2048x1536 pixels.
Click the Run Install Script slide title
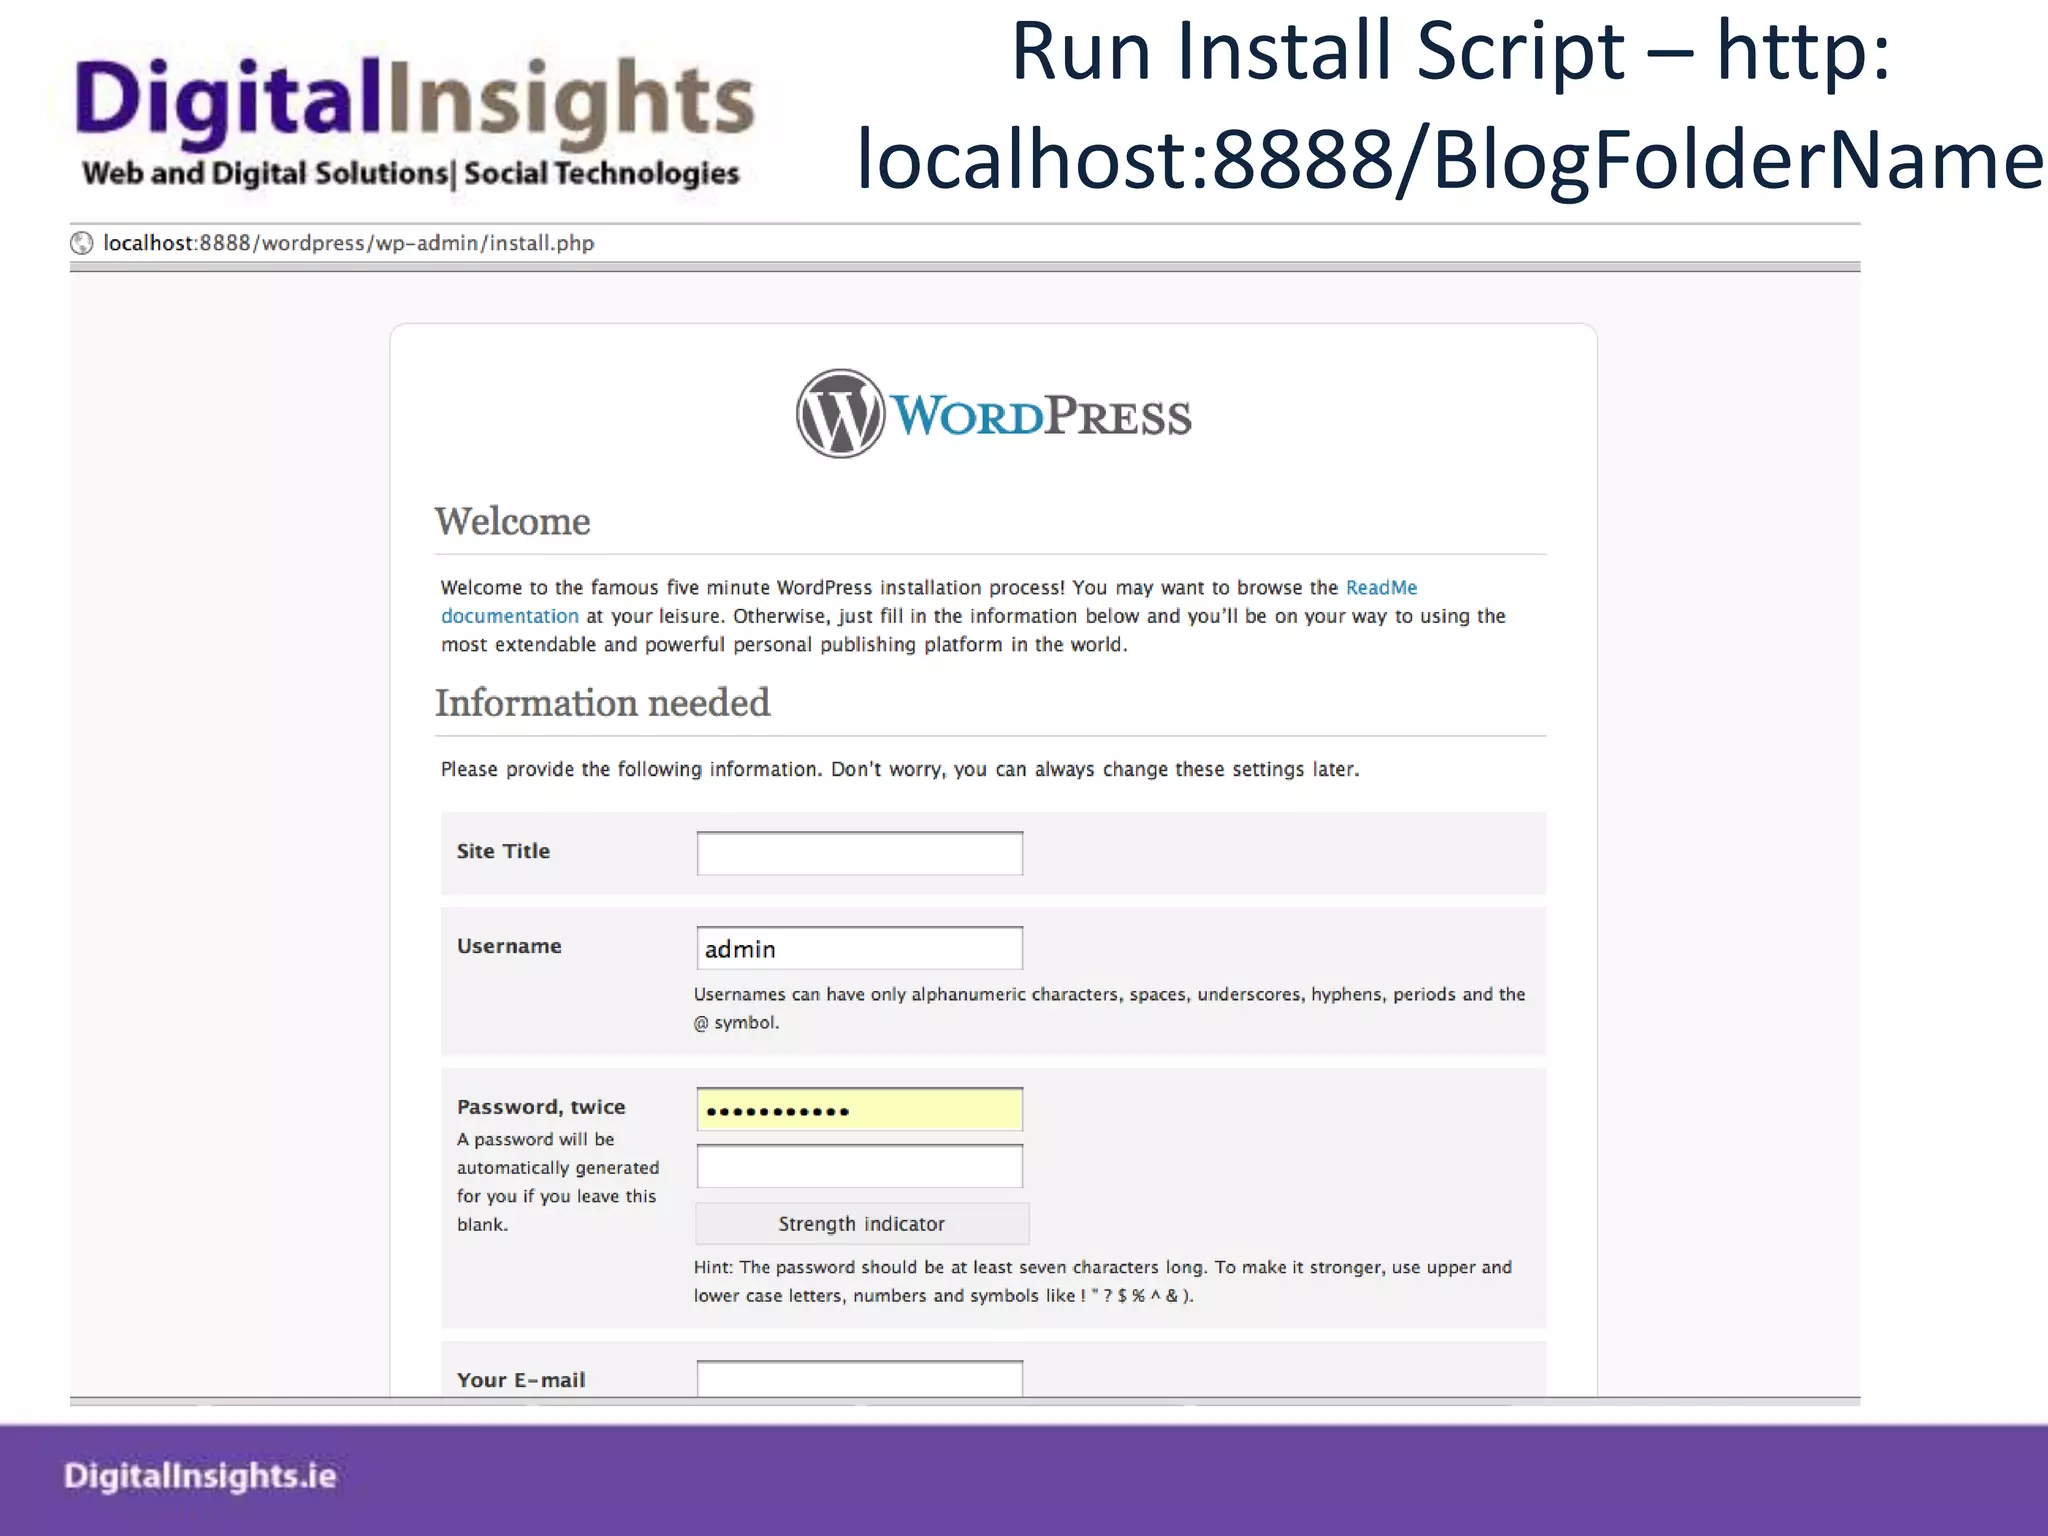click(x=1450, y=105)
